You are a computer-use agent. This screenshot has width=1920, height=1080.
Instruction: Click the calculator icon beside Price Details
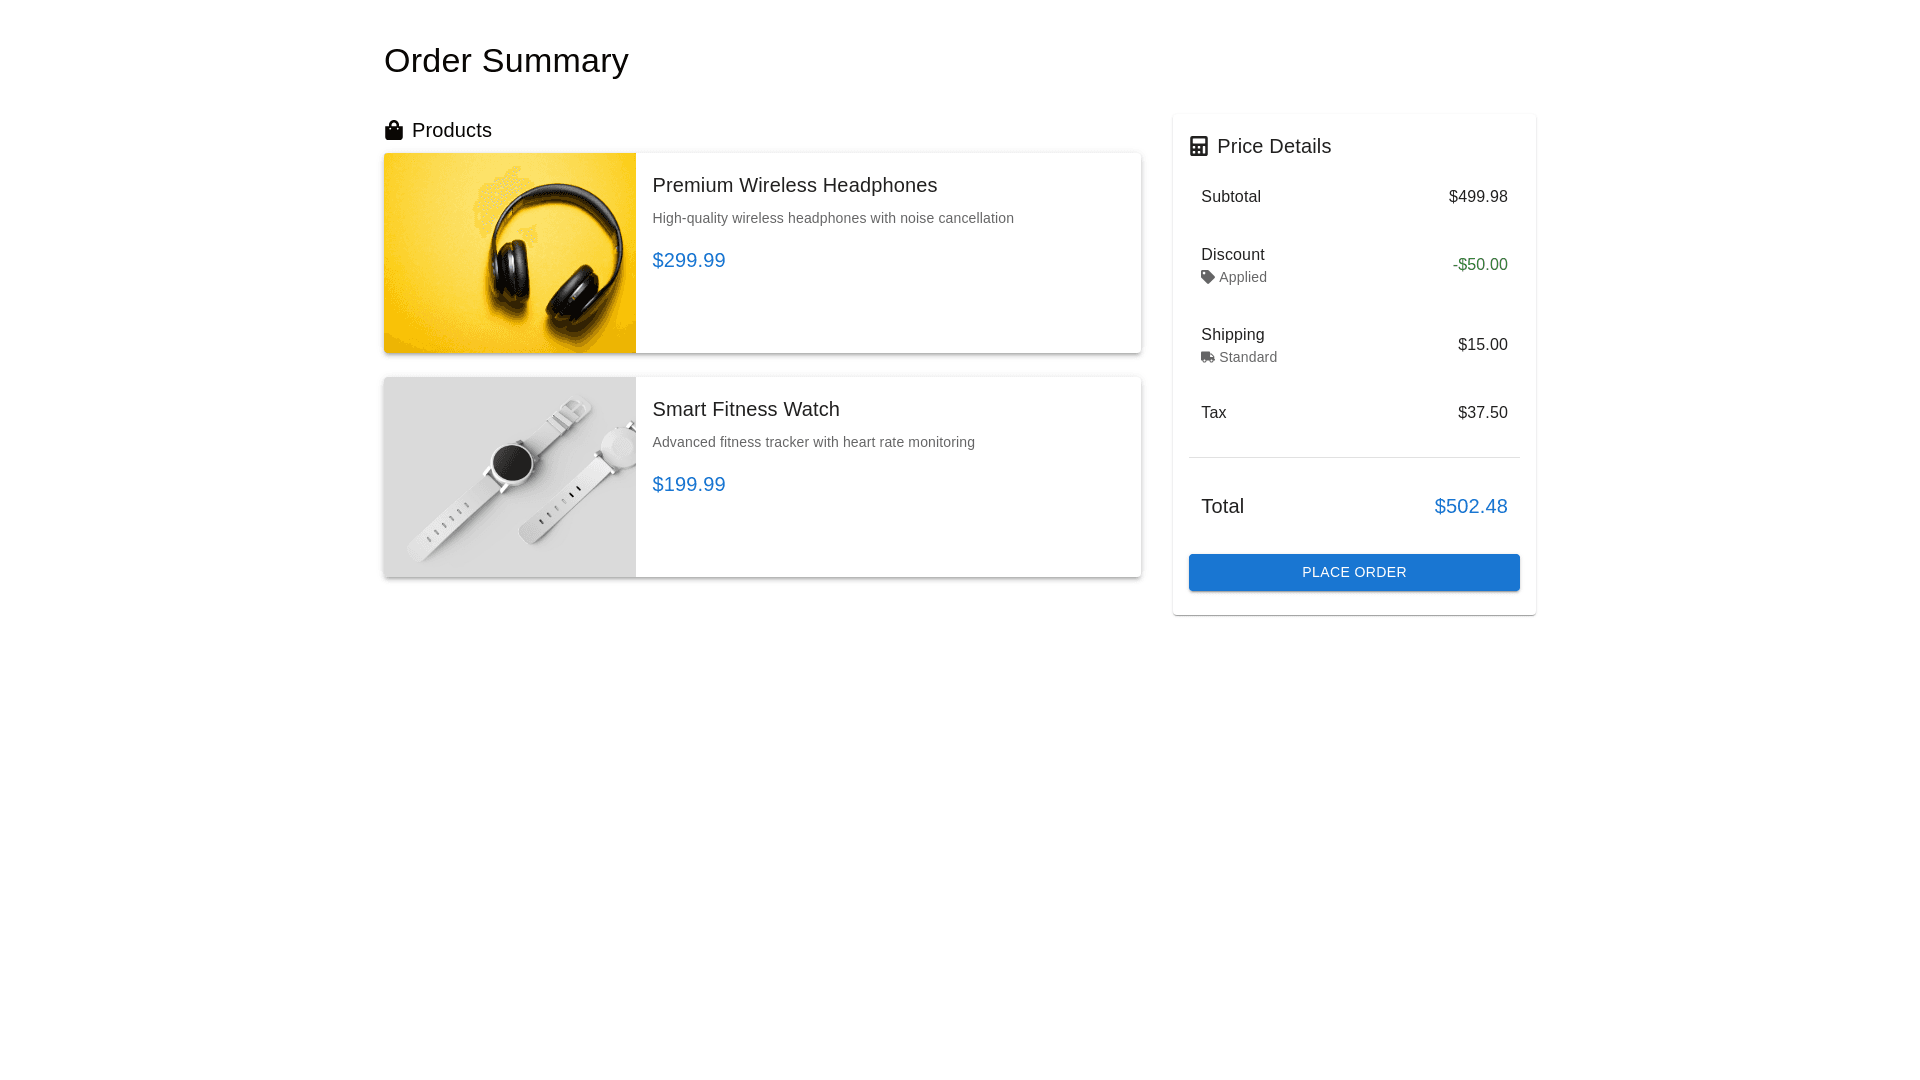click(1199, 147)
